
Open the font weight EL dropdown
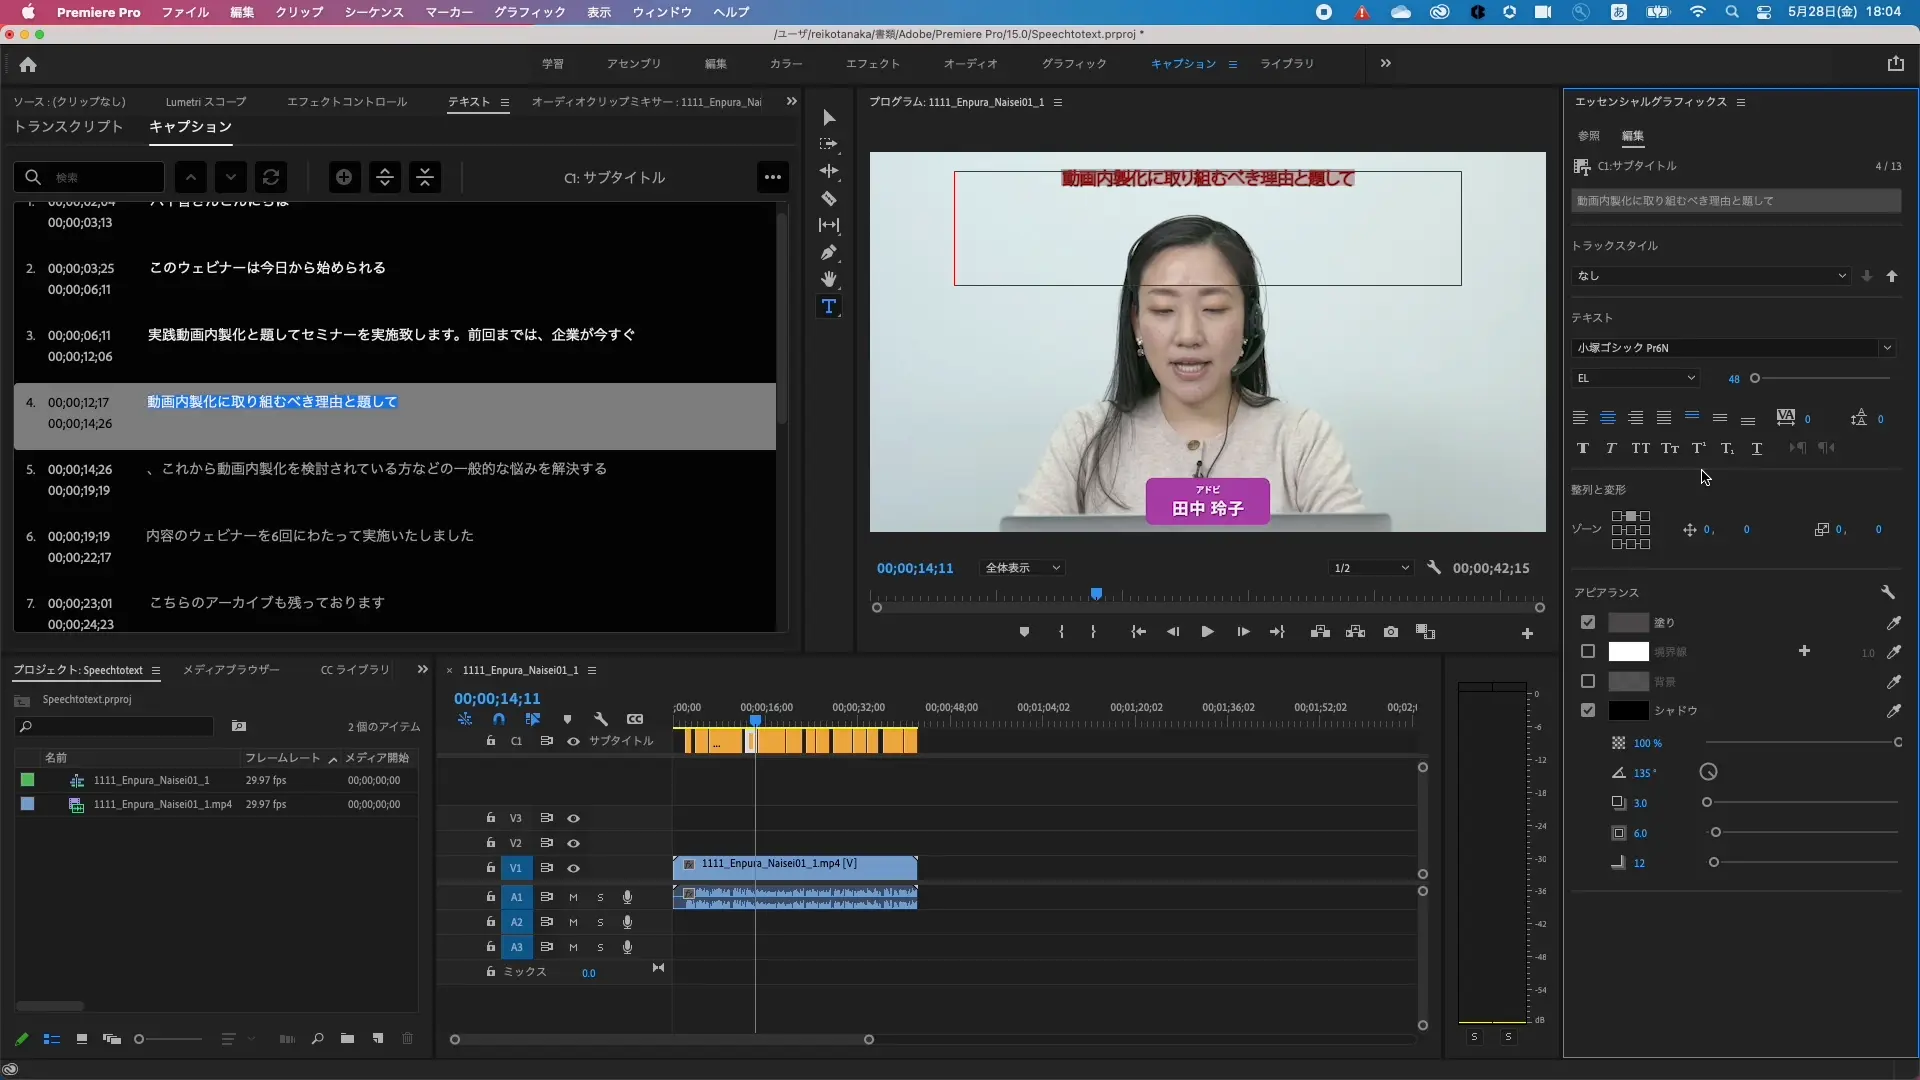point(1636,378)
